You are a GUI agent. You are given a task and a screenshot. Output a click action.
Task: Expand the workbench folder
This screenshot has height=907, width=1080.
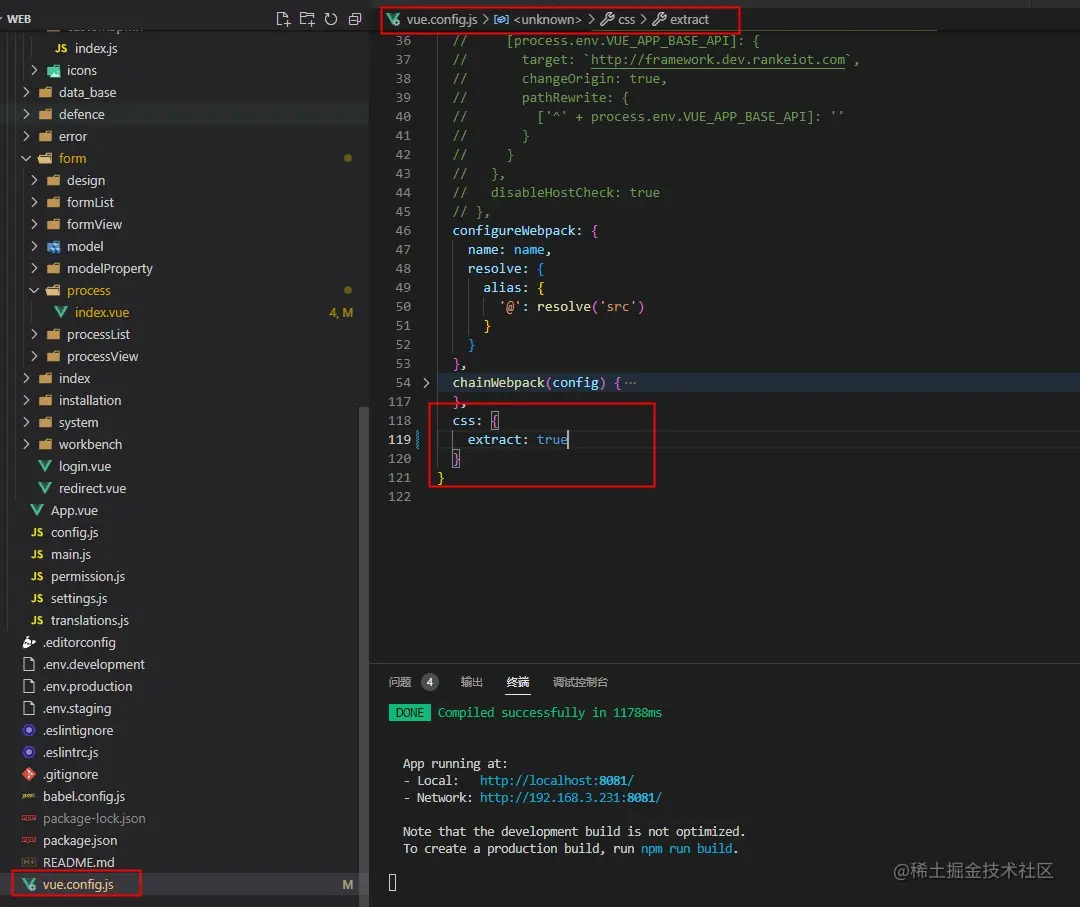tap(90, 445)
